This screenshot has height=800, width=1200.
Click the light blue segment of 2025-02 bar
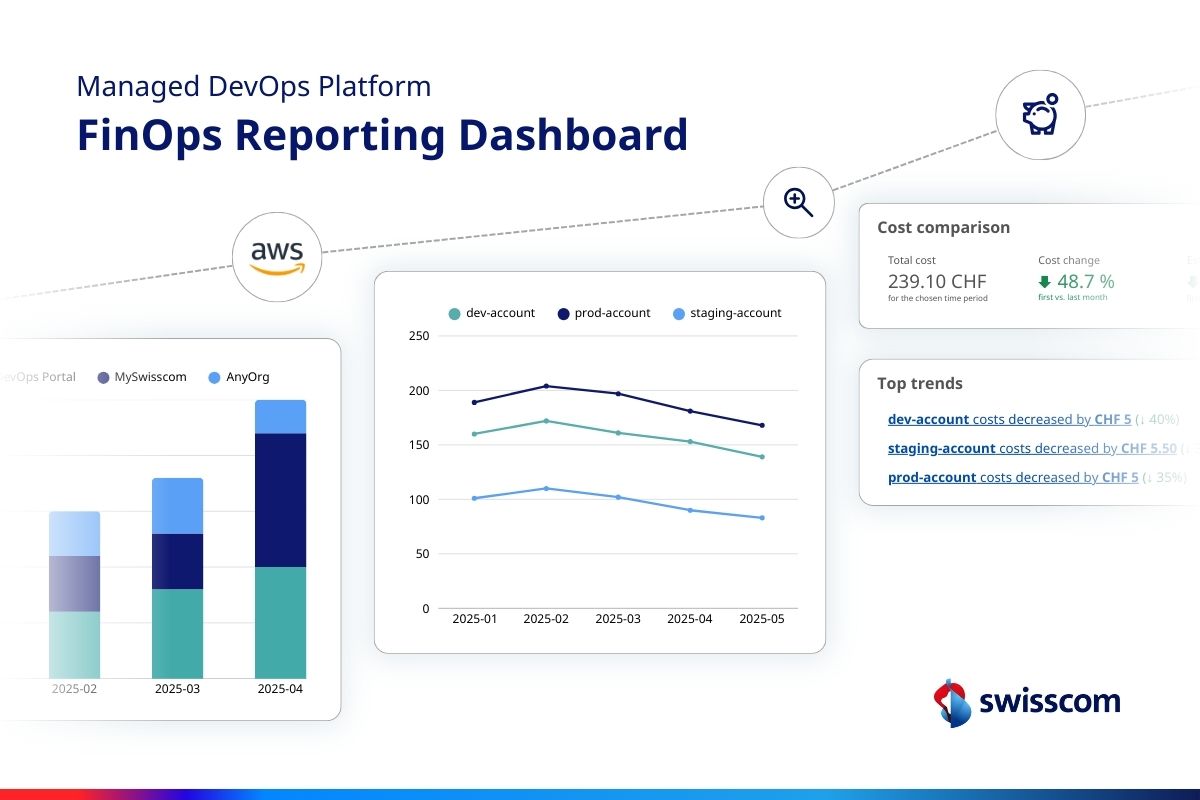[75, 533]
